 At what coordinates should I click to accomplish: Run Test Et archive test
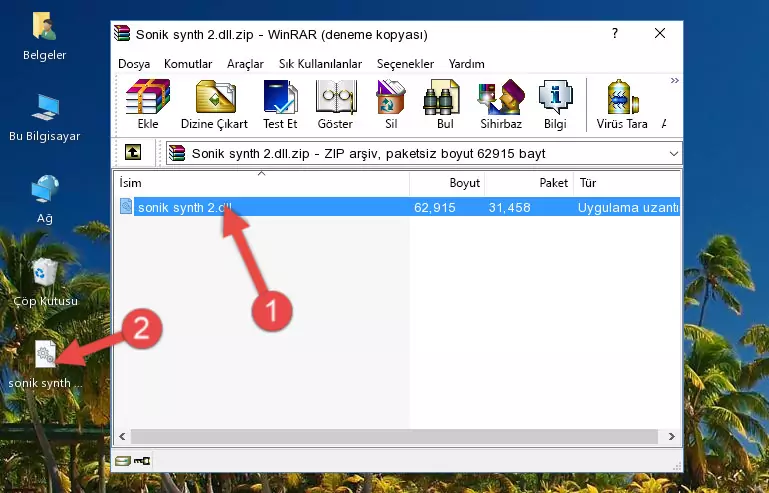[280, 104]
